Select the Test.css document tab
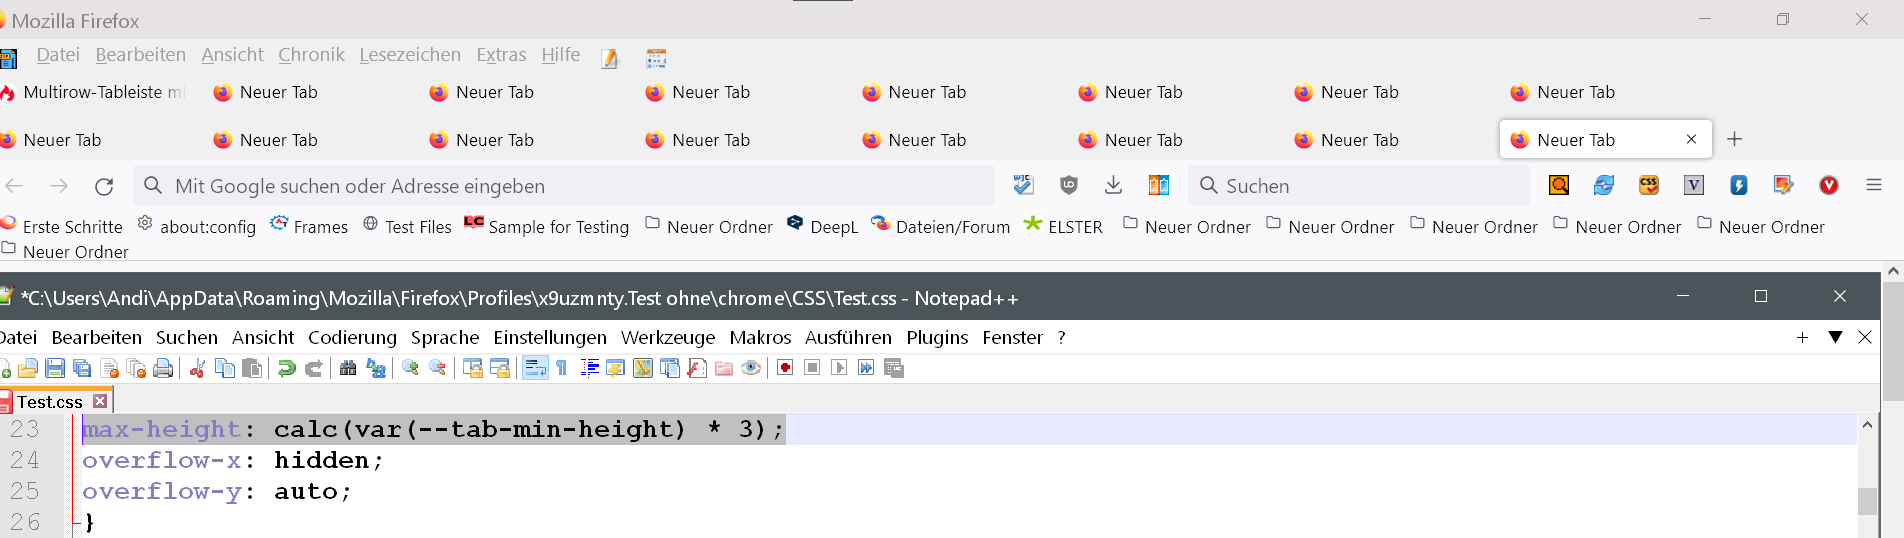1904x538 pixels. (49, 402)
